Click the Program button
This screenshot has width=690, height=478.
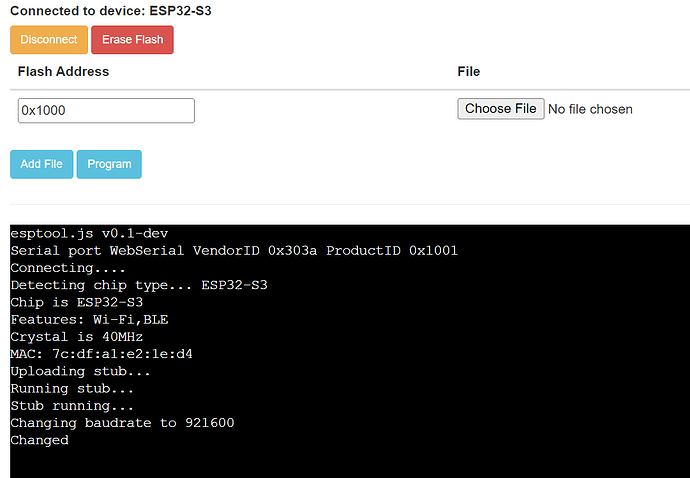pyautogui.click(x=109, y=164)
